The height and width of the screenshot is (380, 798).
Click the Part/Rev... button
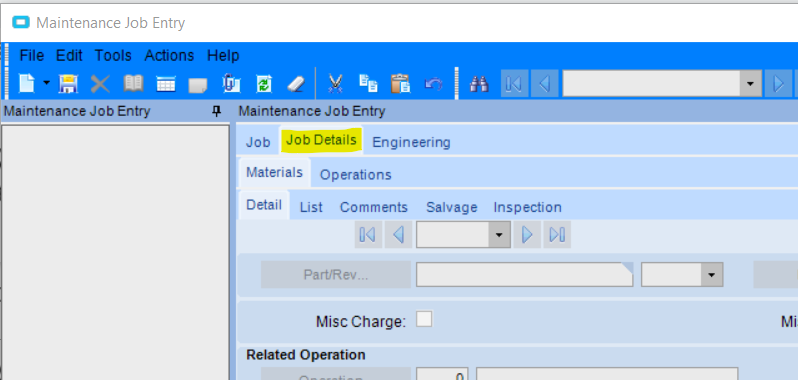click(x=336, y=275)
